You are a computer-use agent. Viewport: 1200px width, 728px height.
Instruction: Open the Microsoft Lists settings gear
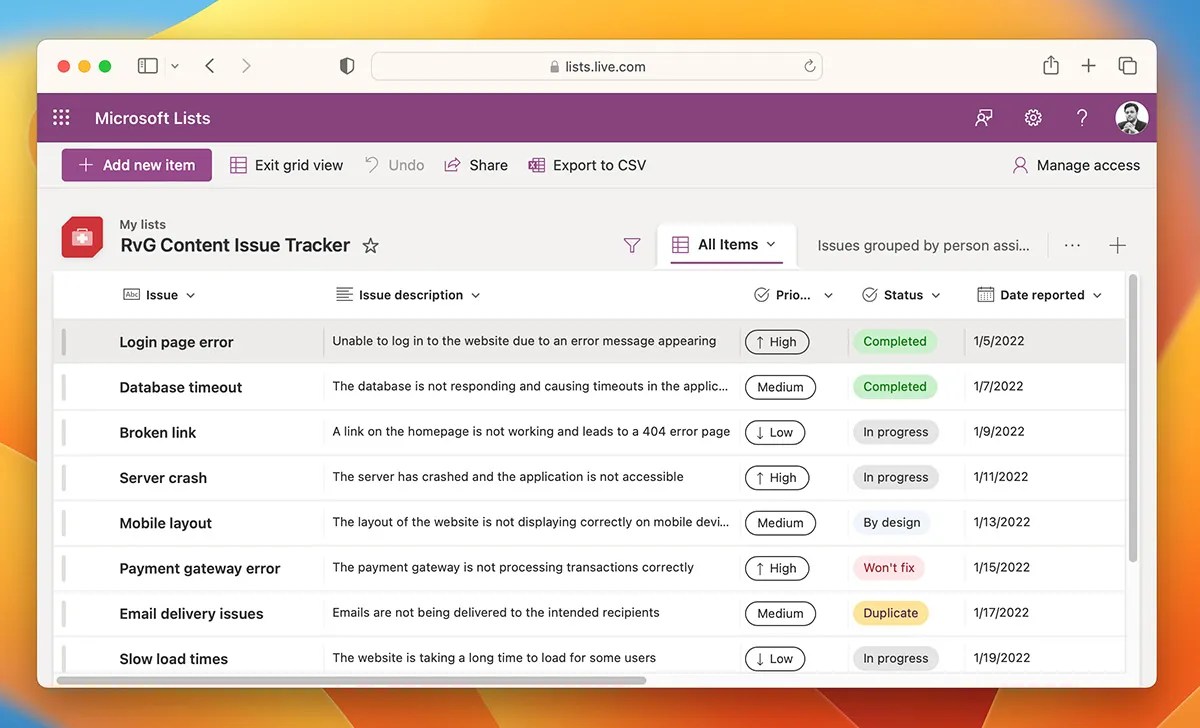[x=1033, y=117]
